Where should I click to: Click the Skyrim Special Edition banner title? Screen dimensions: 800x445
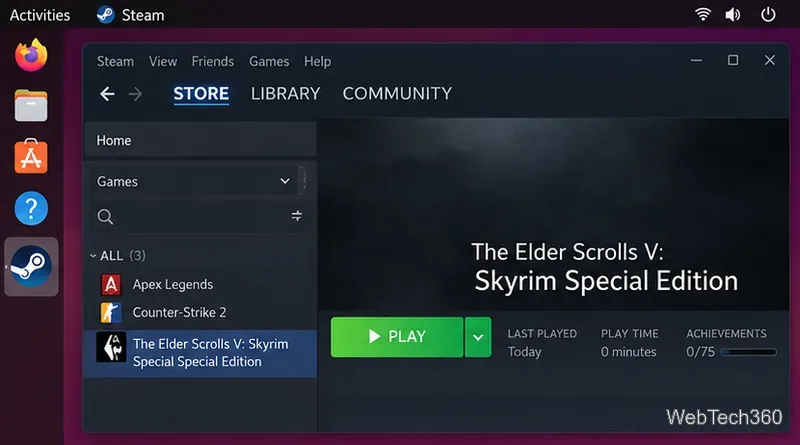pos(605,267)
